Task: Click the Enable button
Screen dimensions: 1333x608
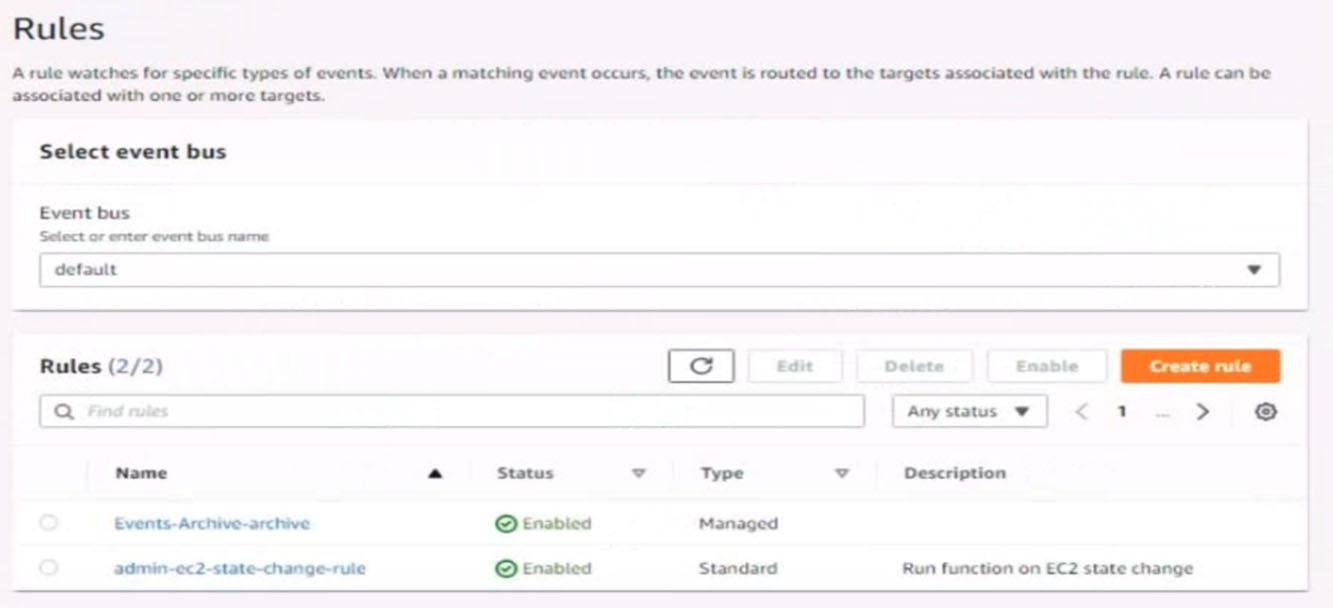Action: coord(1046,366)
